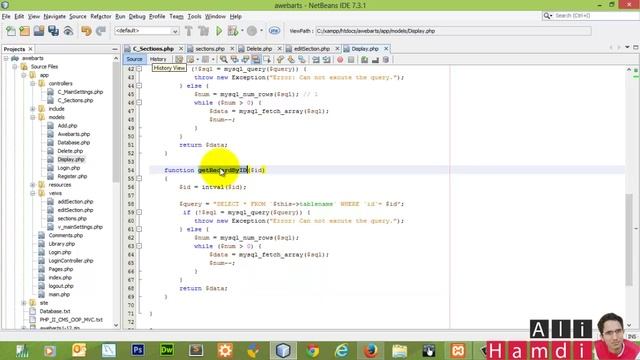Collapse the awebarts project node
This screenshot has width=640, height=360.
6,58
